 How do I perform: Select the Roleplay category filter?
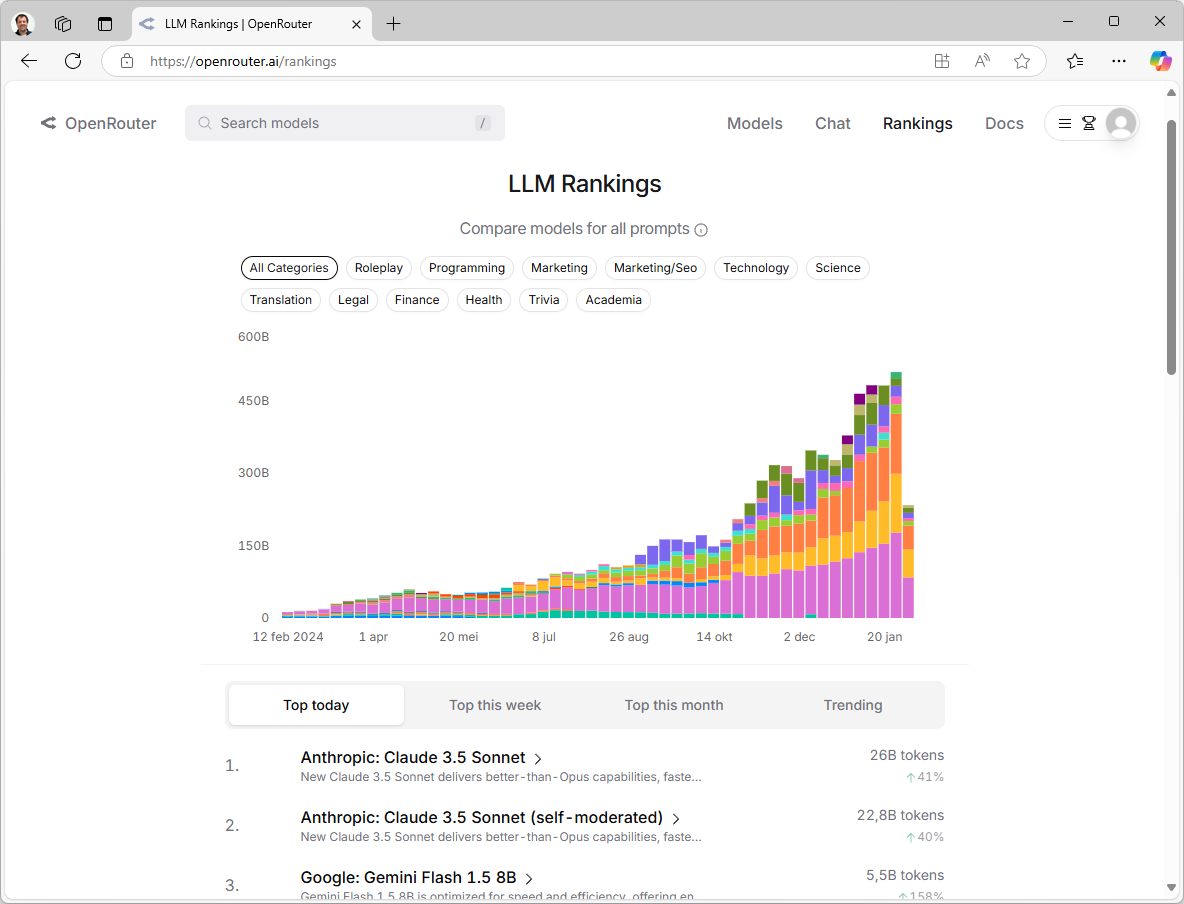(x=378, y=268)
